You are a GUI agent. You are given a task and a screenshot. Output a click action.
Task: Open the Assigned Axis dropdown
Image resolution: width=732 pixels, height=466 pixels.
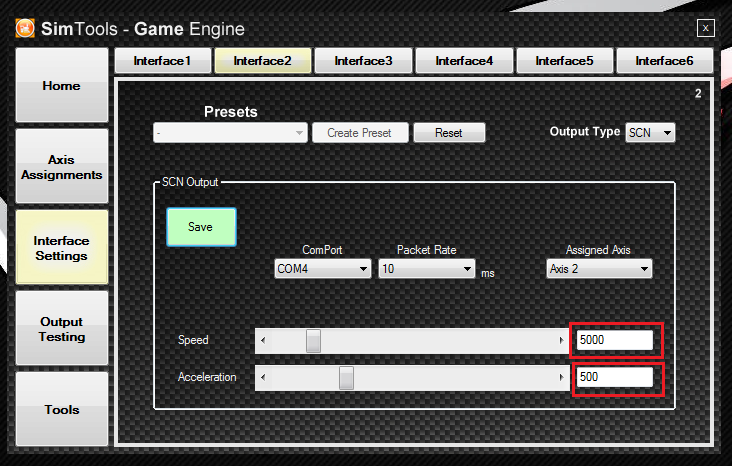pos(599,269)
